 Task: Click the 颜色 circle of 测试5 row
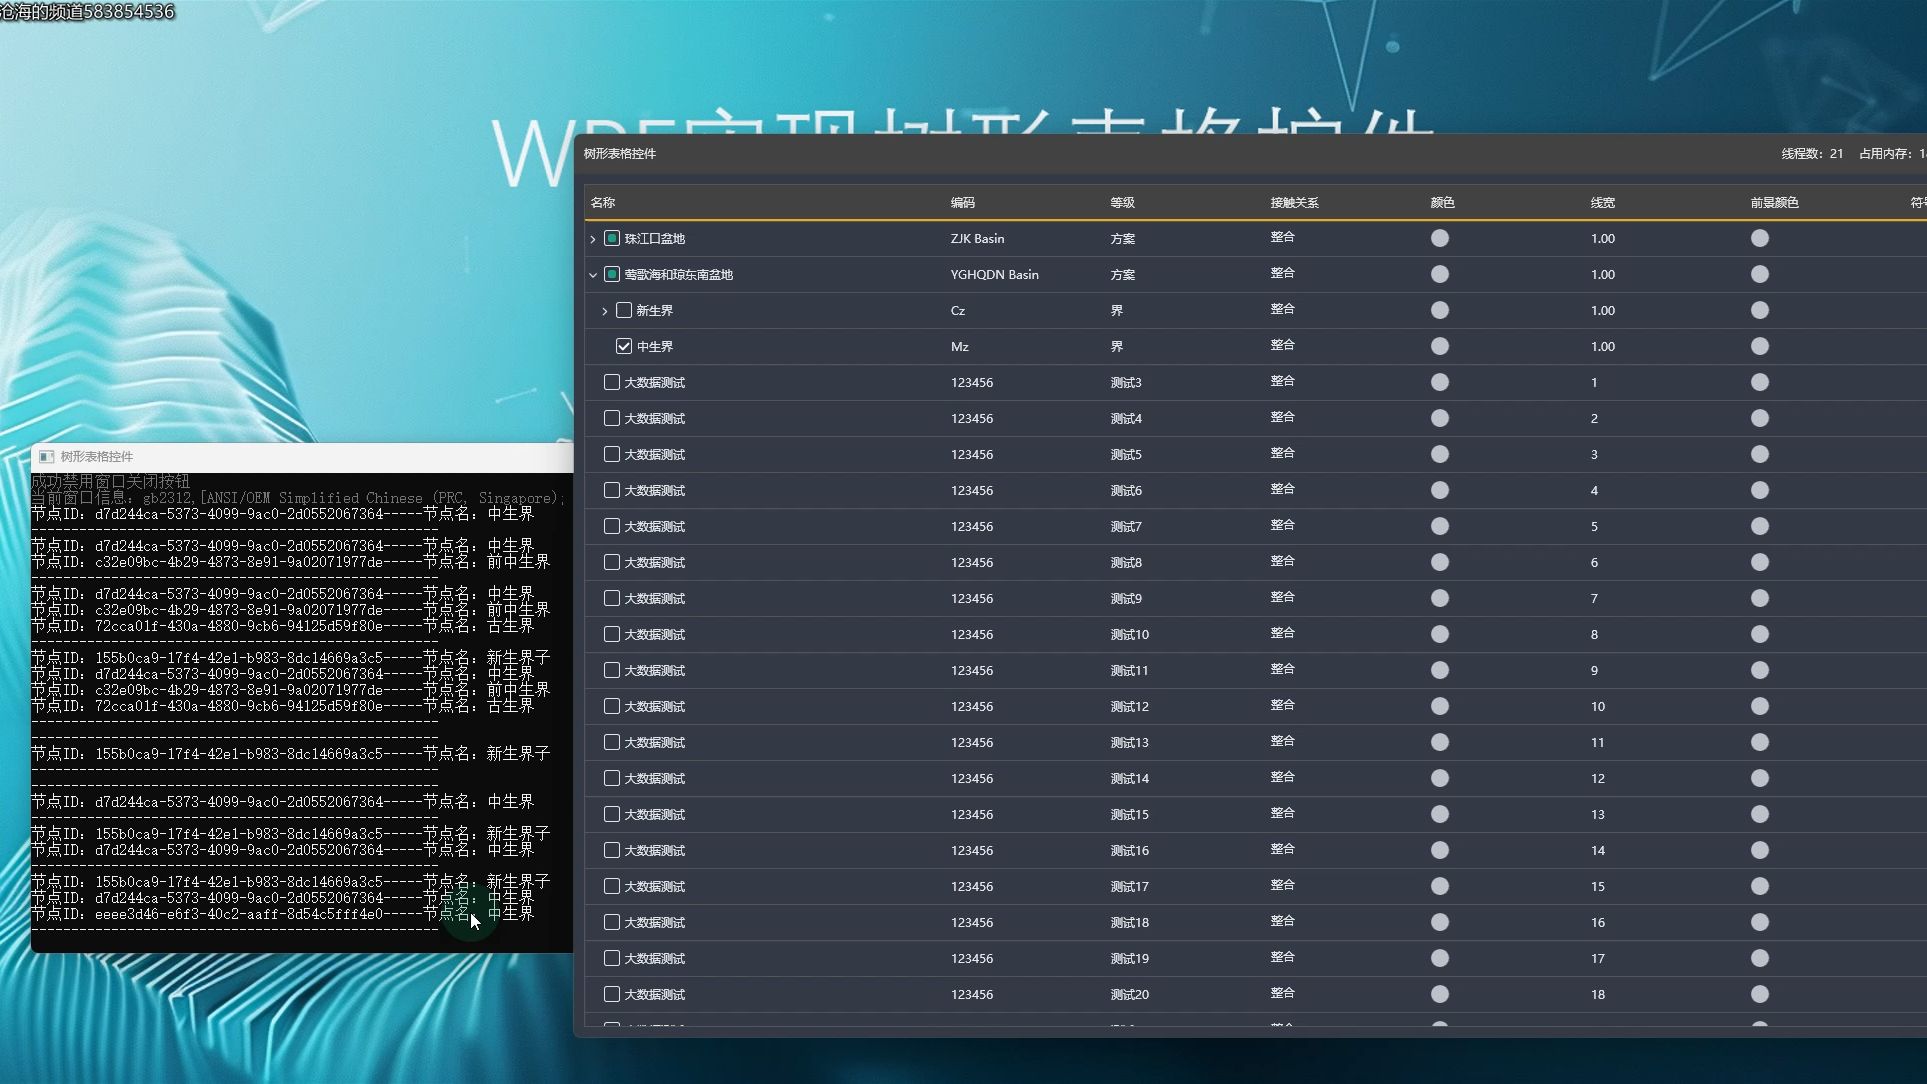click(1440, 454)
